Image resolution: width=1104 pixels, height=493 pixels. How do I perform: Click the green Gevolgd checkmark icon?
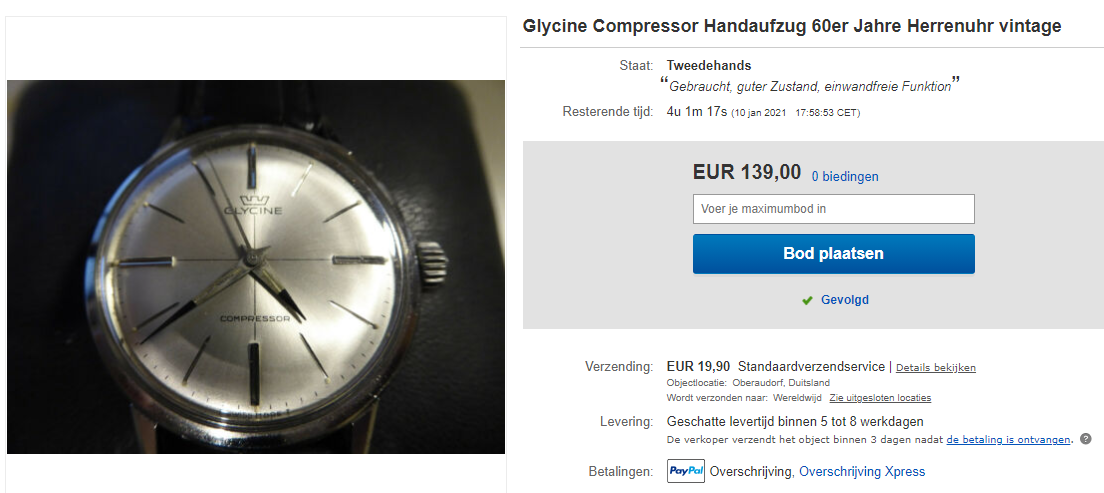pyautogui.click(x=808, y=300)
